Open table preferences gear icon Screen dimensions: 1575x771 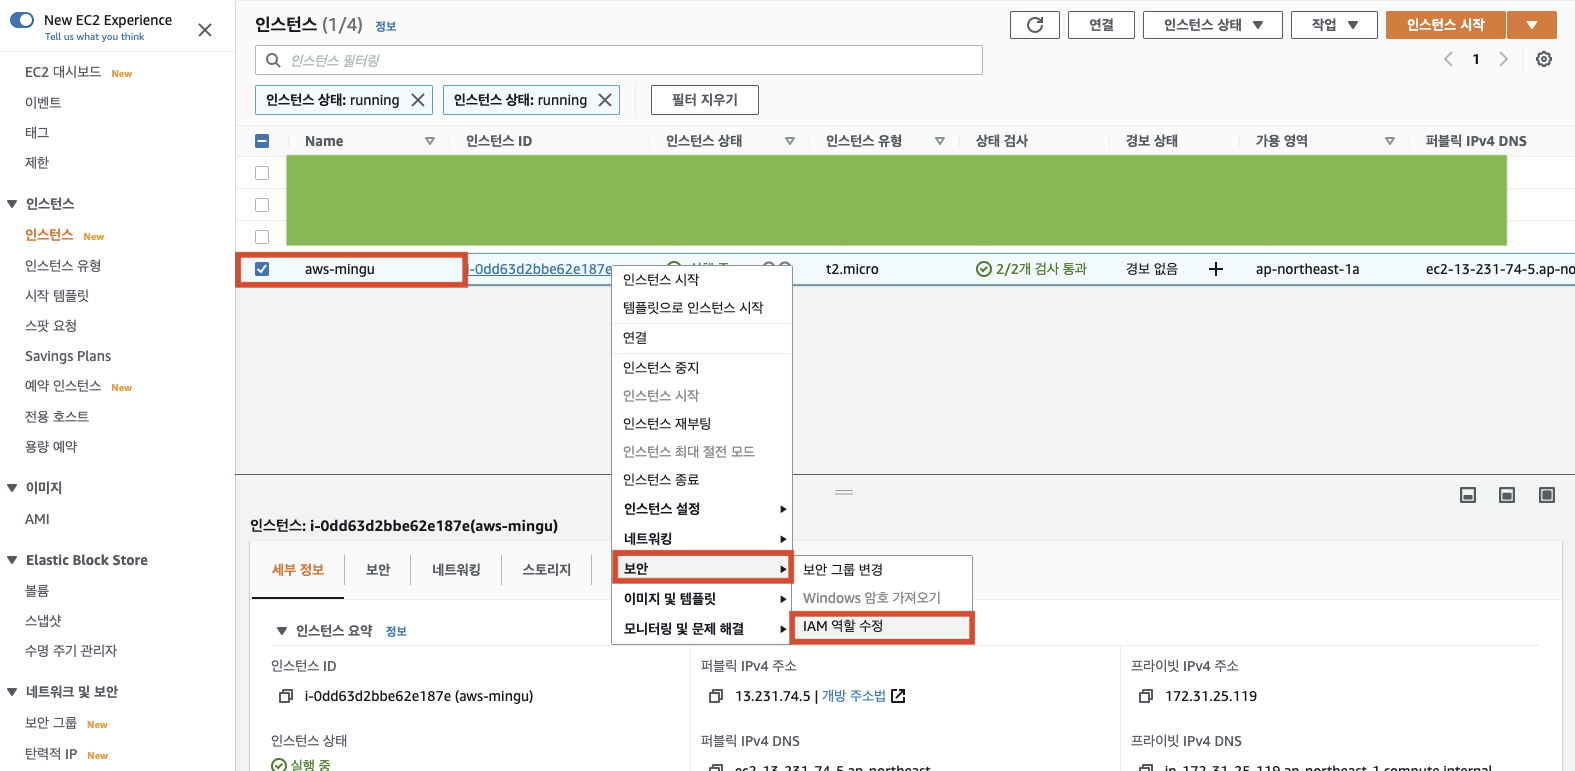click(1544, 59)
